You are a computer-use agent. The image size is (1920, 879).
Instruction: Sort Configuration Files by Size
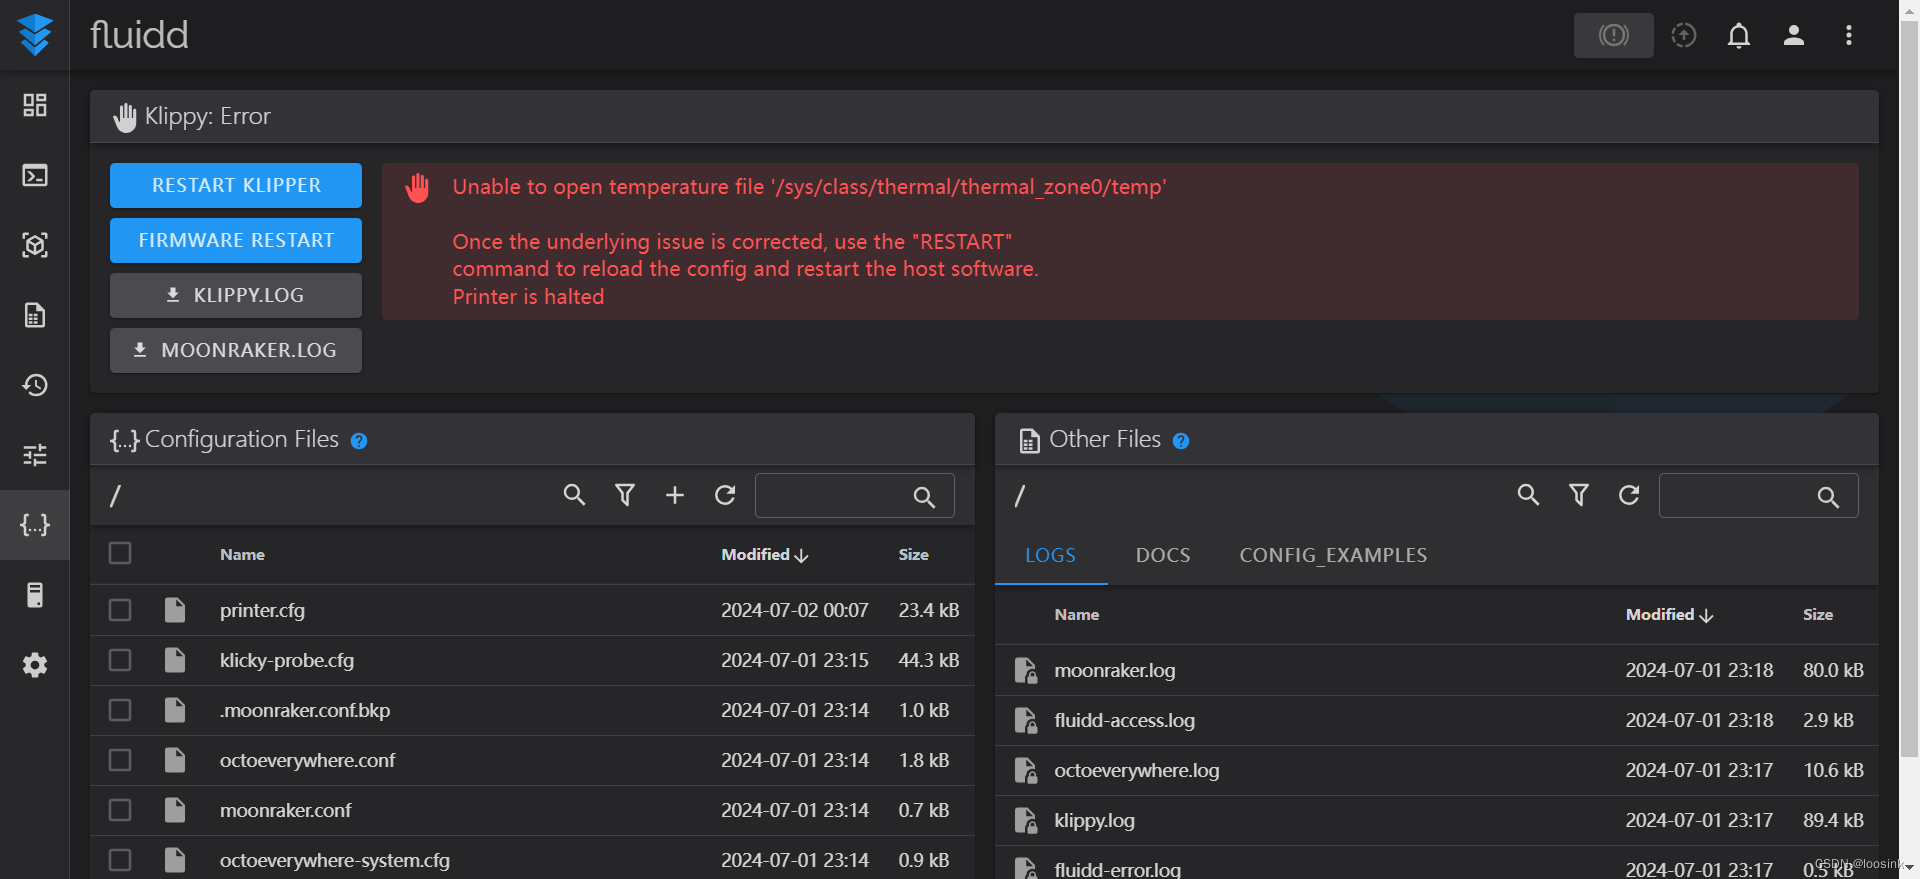pyautogui.click(x=913, y=554)
